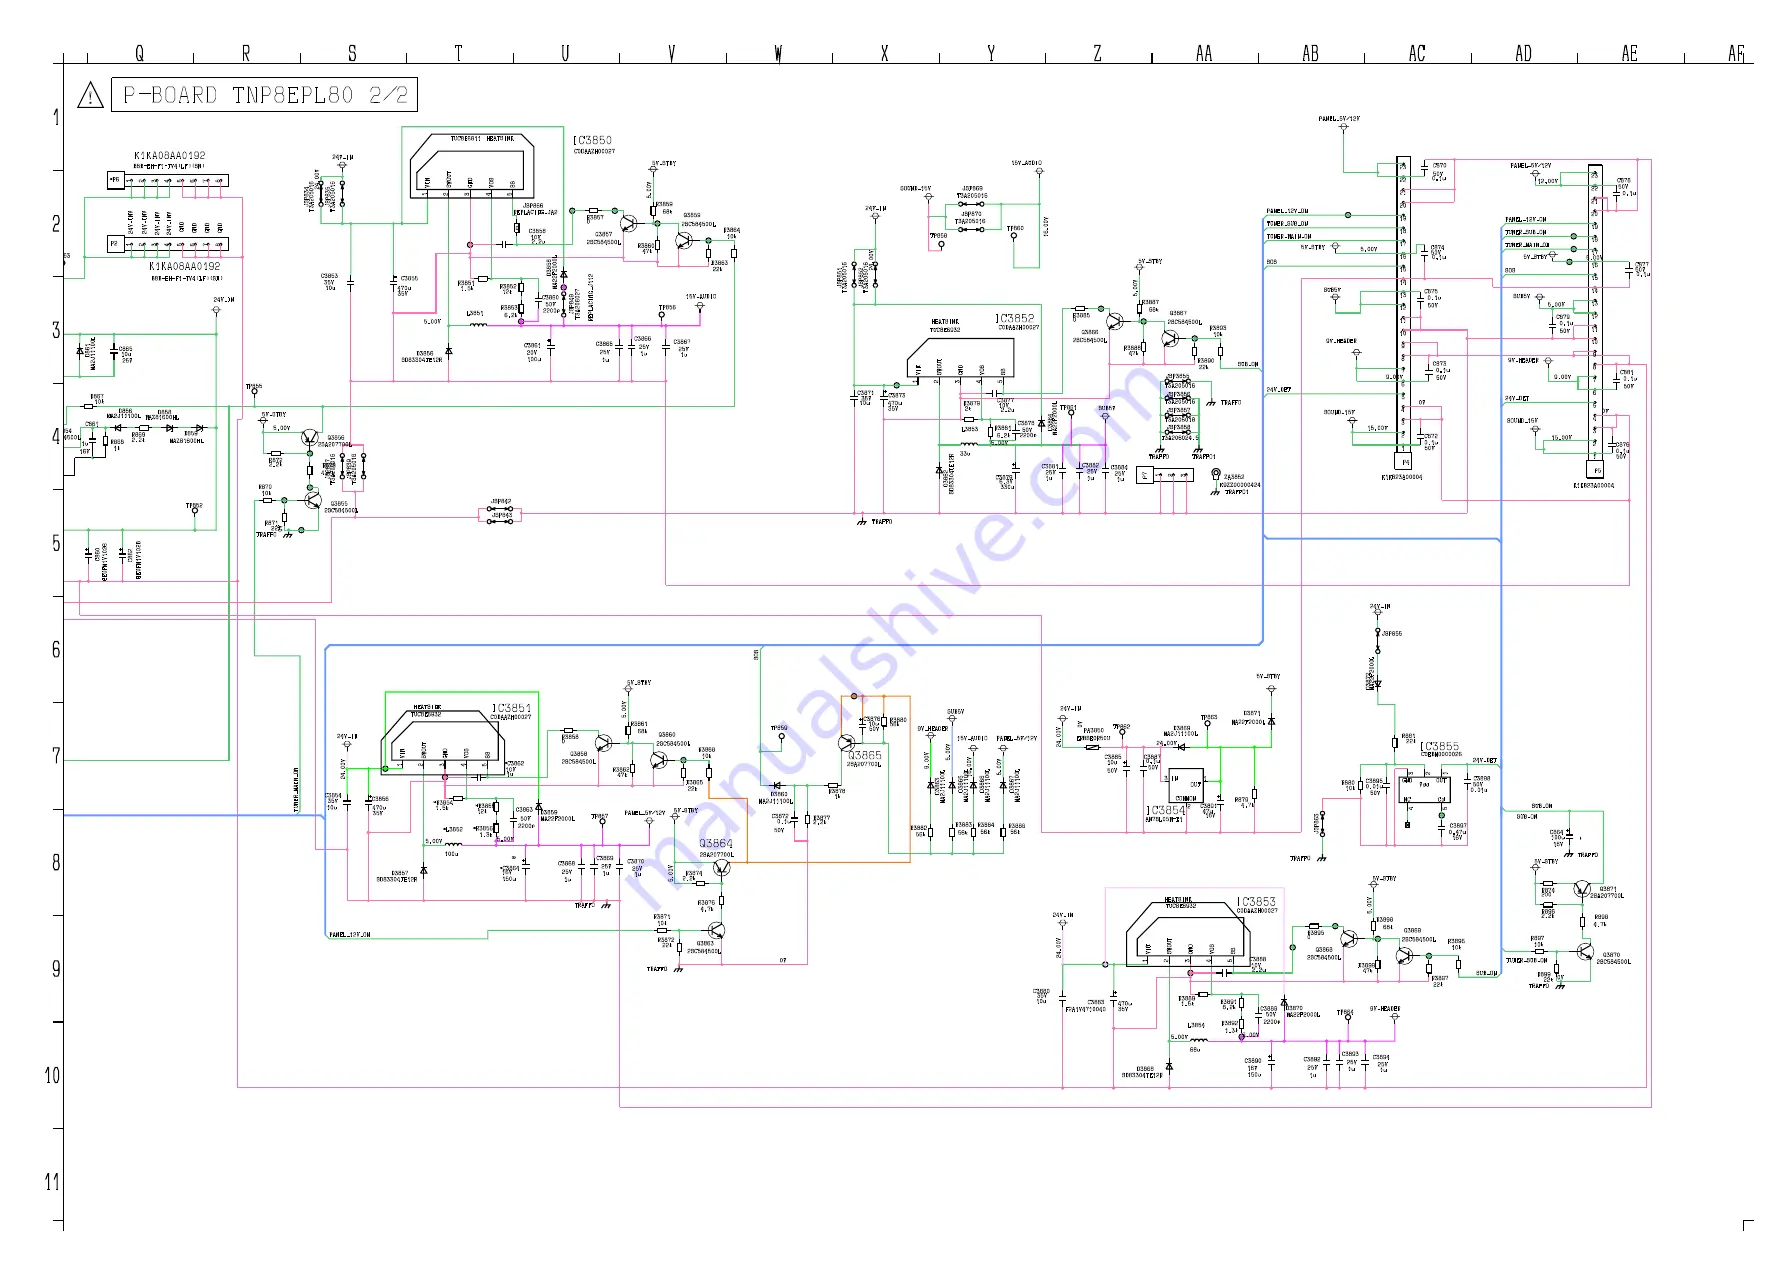This screenshot has height=1263, width=1787.
Task: Select the Q3864 reference label
Action: [x=716, y=844]
